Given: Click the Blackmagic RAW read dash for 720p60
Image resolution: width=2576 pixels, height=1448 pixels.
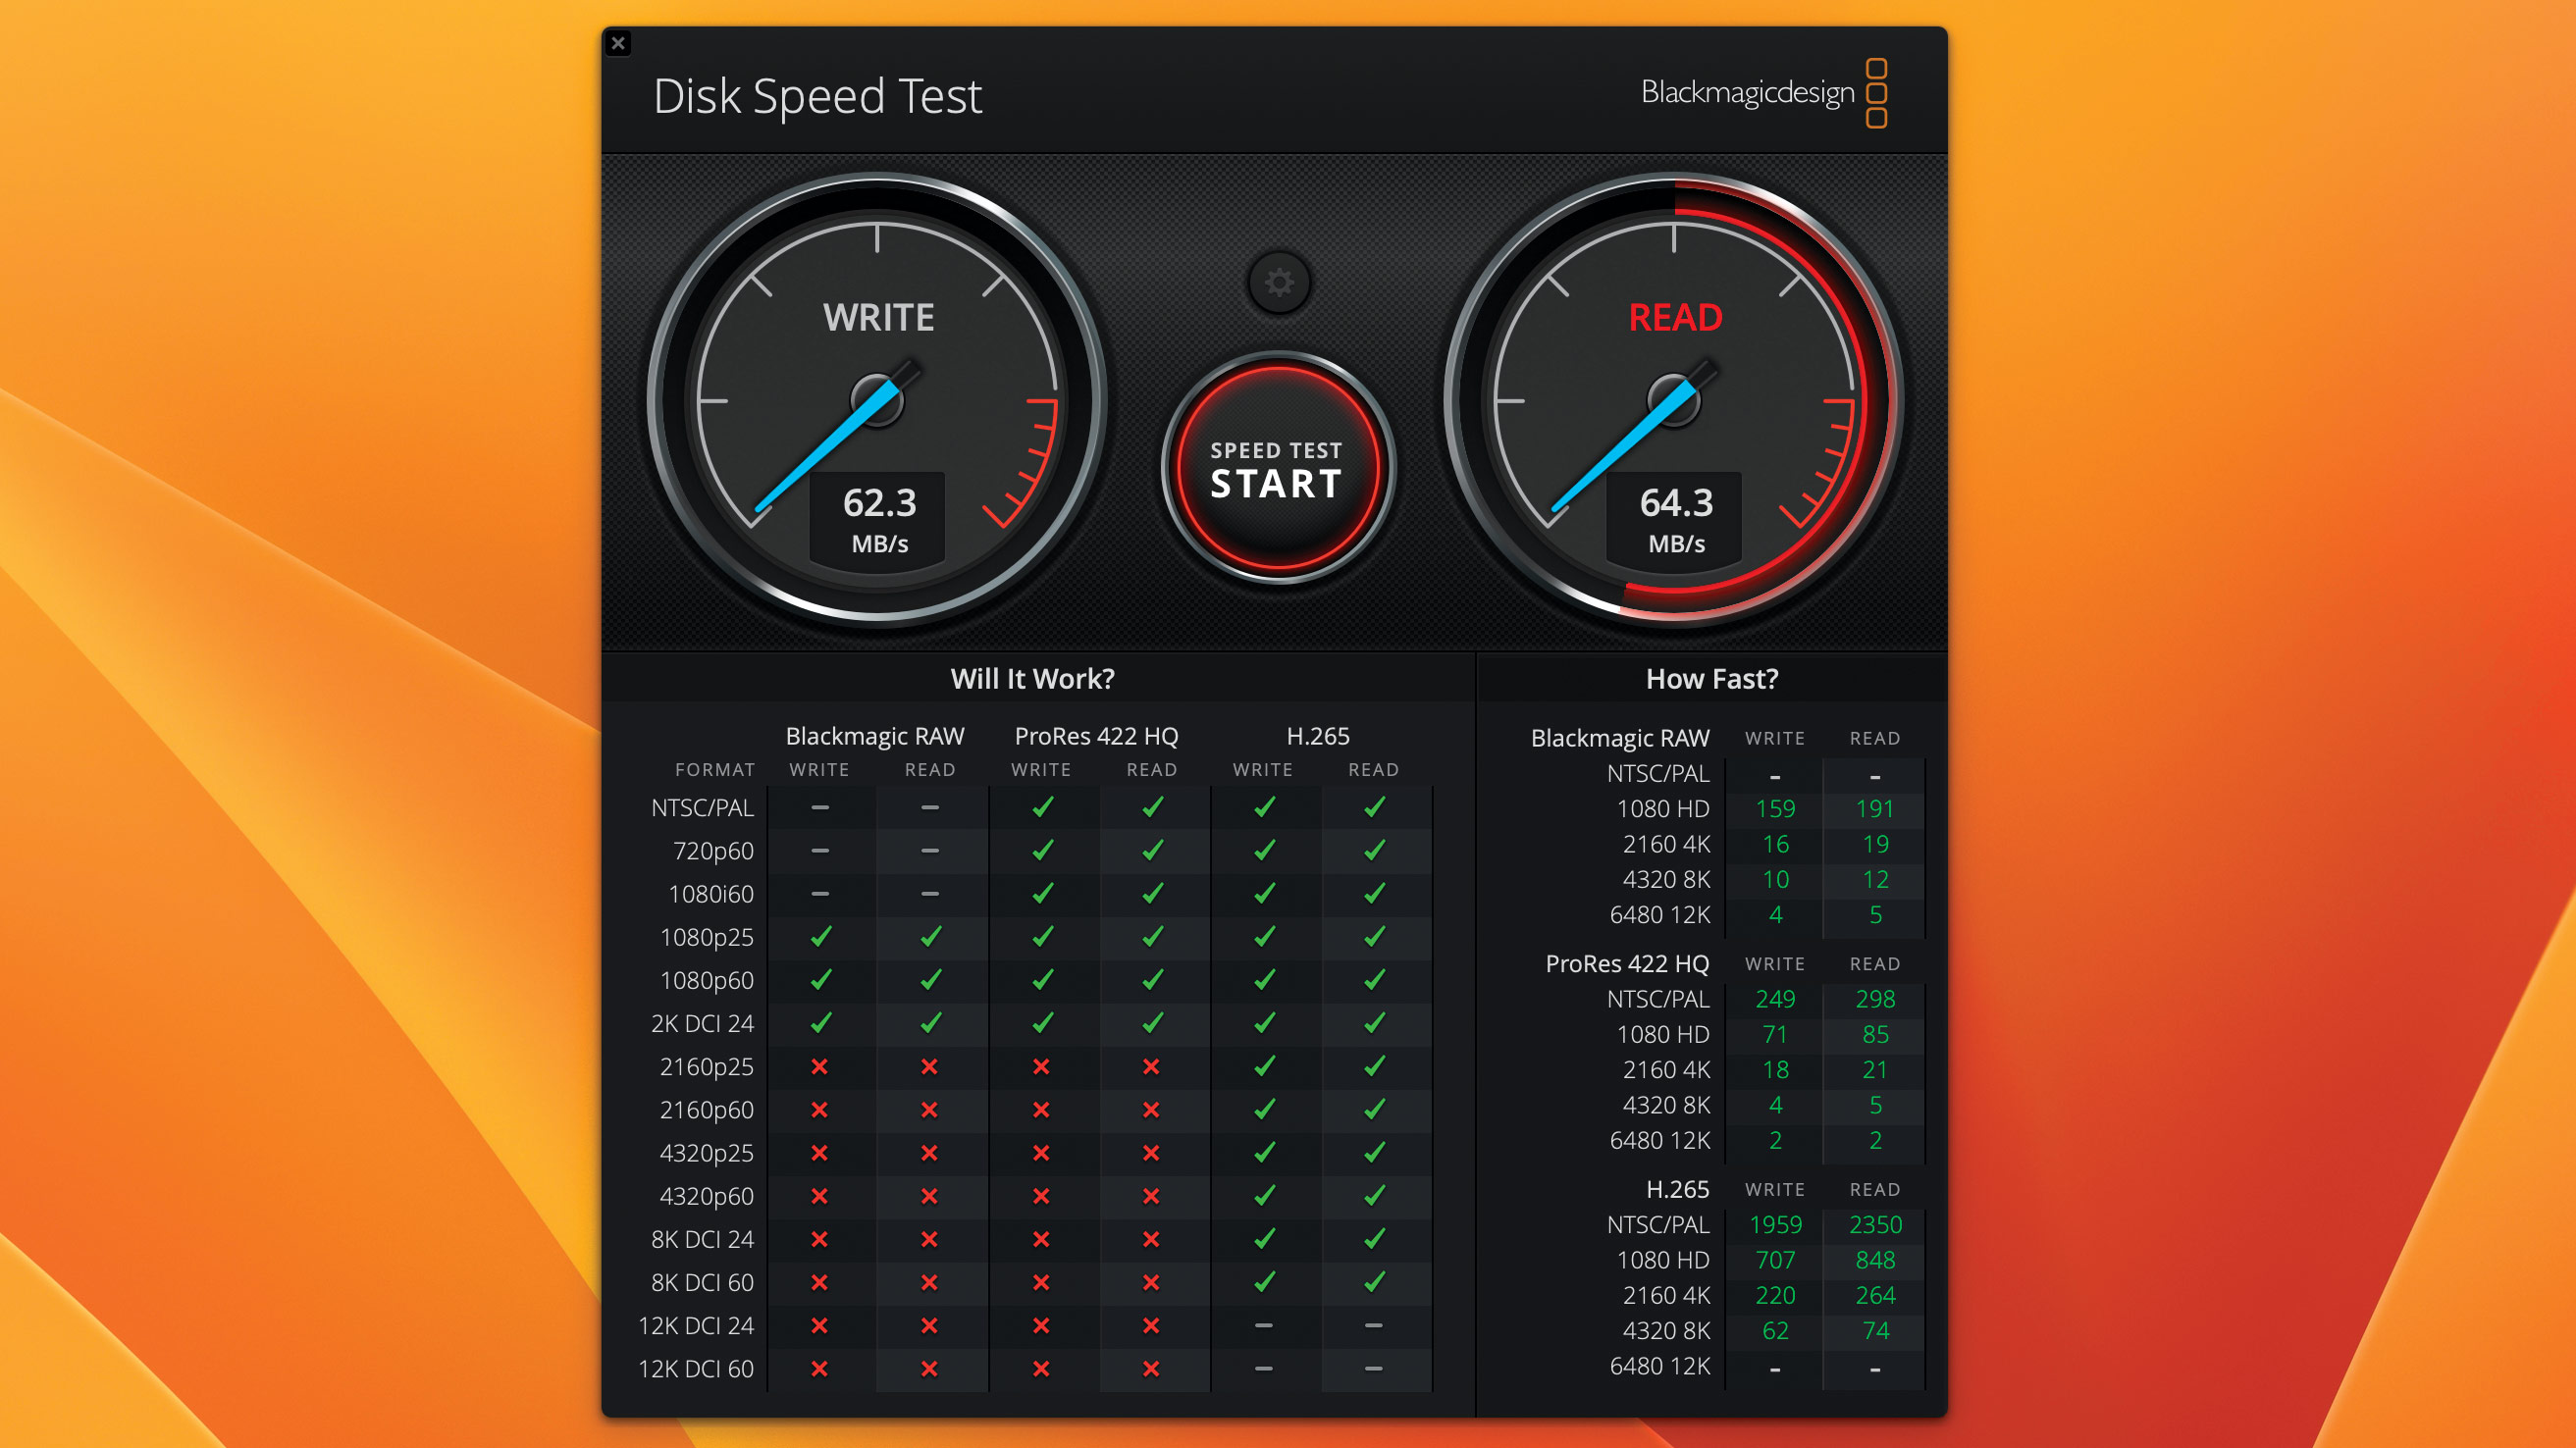Looking at the screenshot, I should tap(930, 851).
